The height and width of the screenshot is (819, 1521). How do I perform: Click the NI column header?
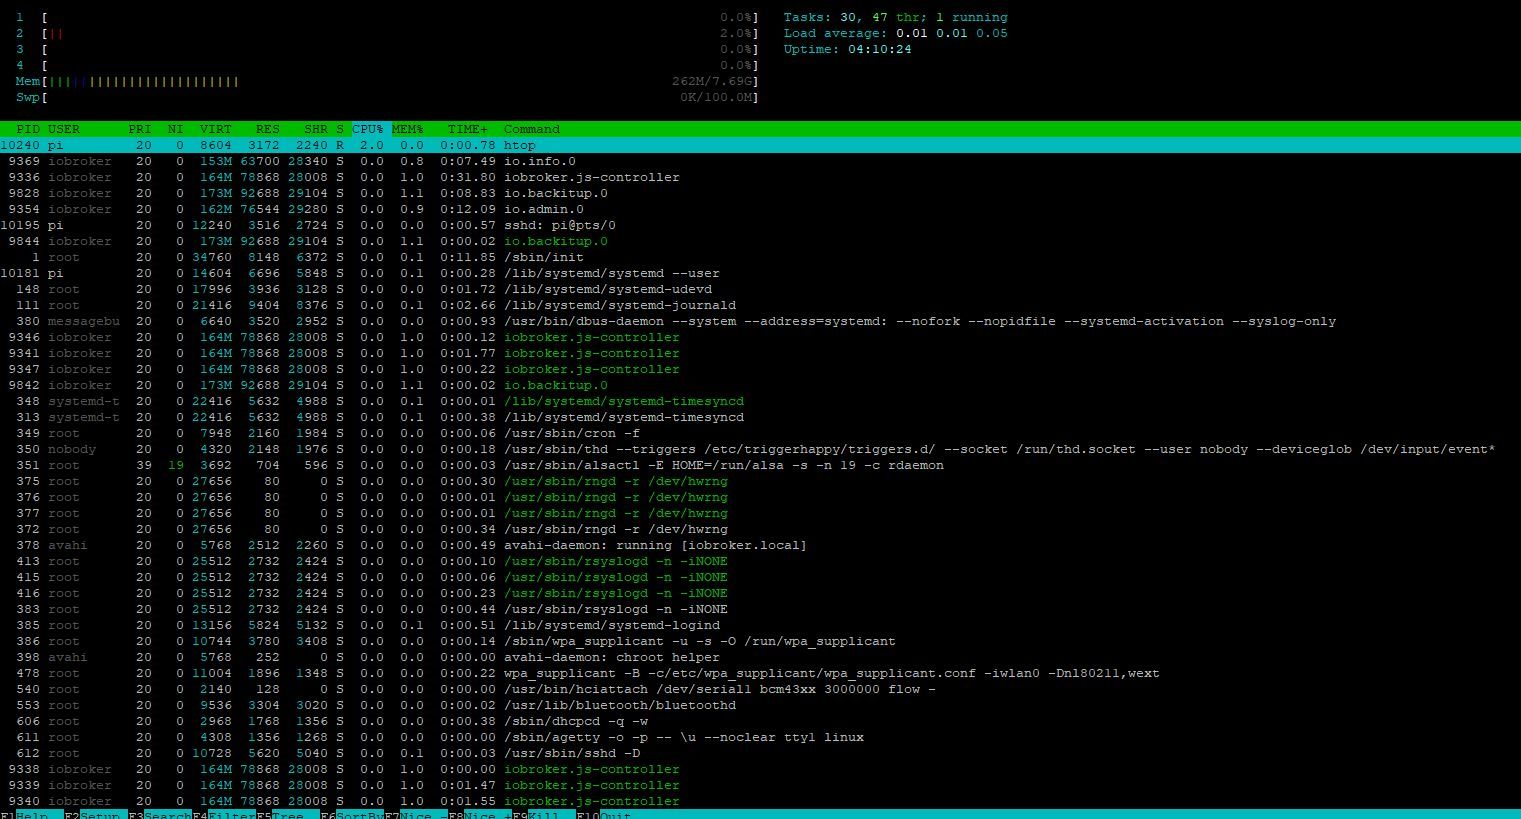[x=176, y=129]
